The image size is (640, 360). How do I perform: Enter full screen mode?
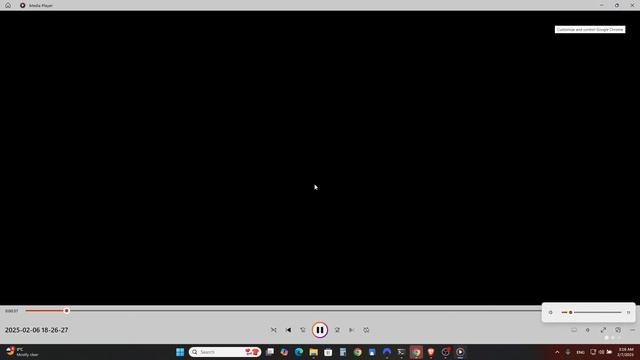(603, 330)
